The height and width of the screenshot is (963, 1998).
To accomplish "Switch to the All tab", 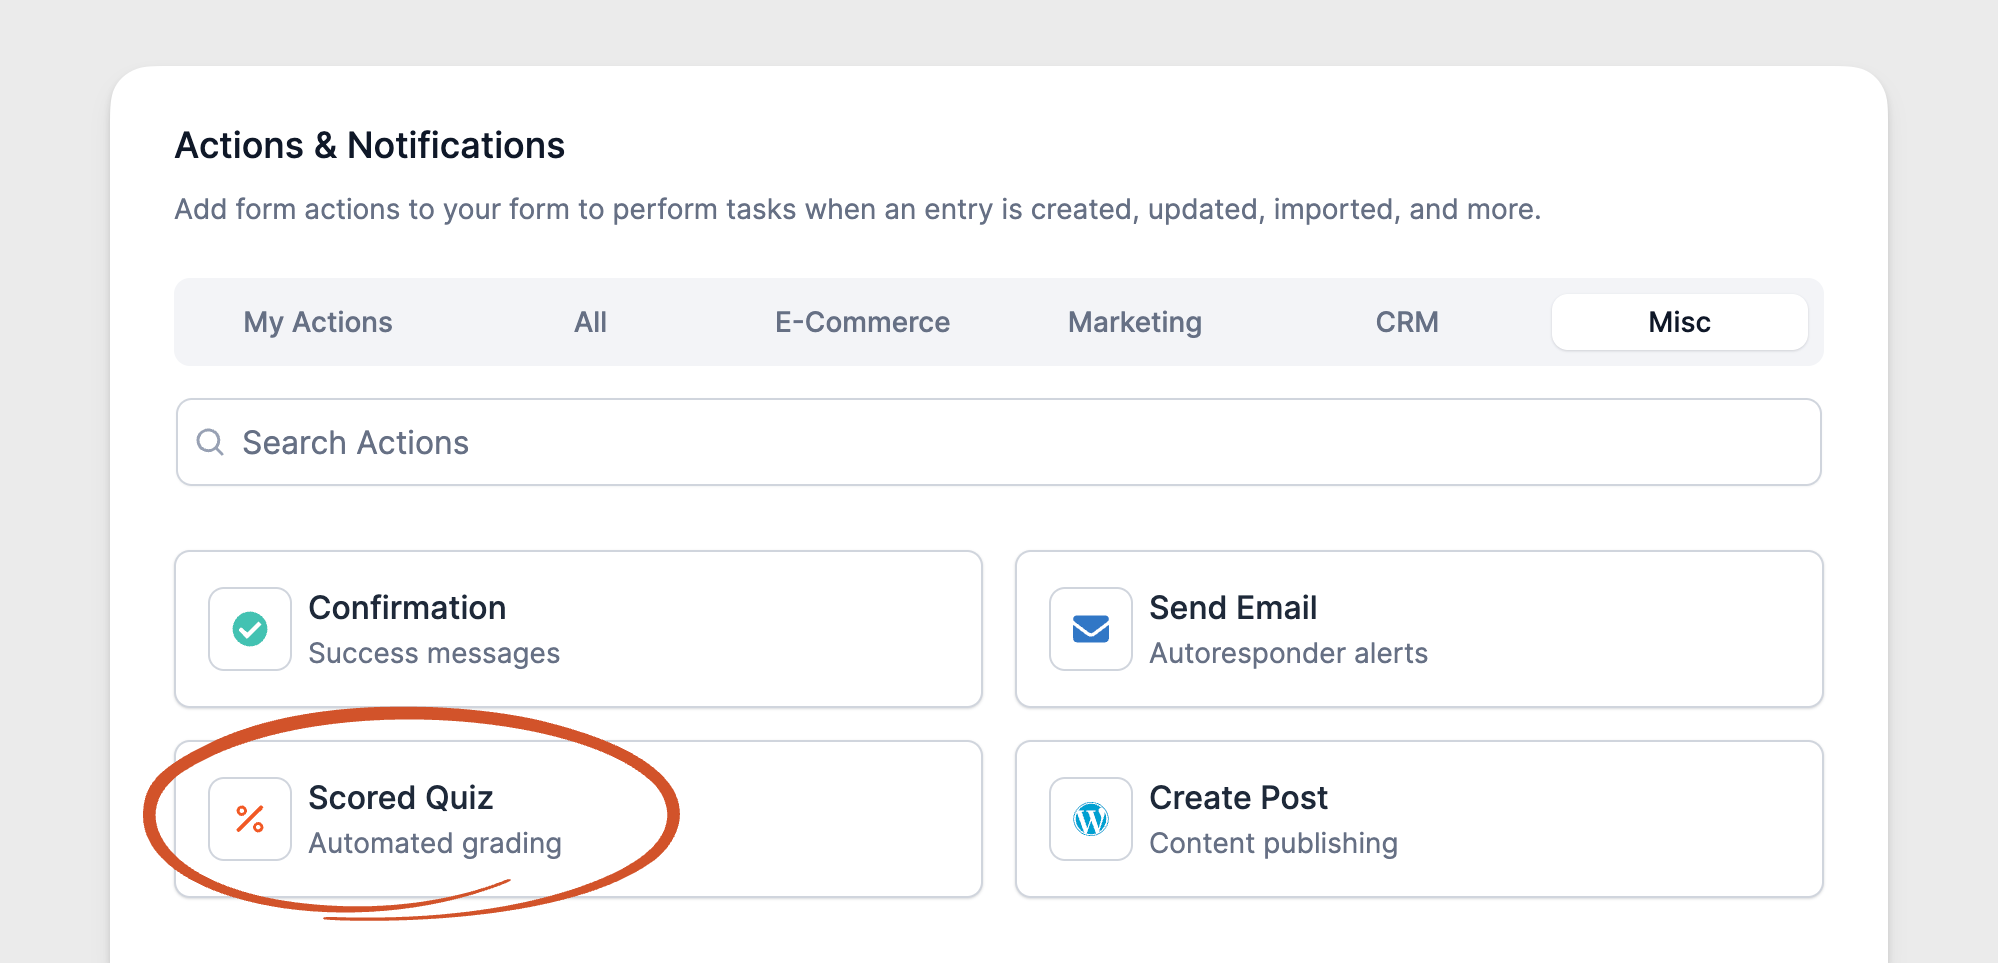I will 590,322.
